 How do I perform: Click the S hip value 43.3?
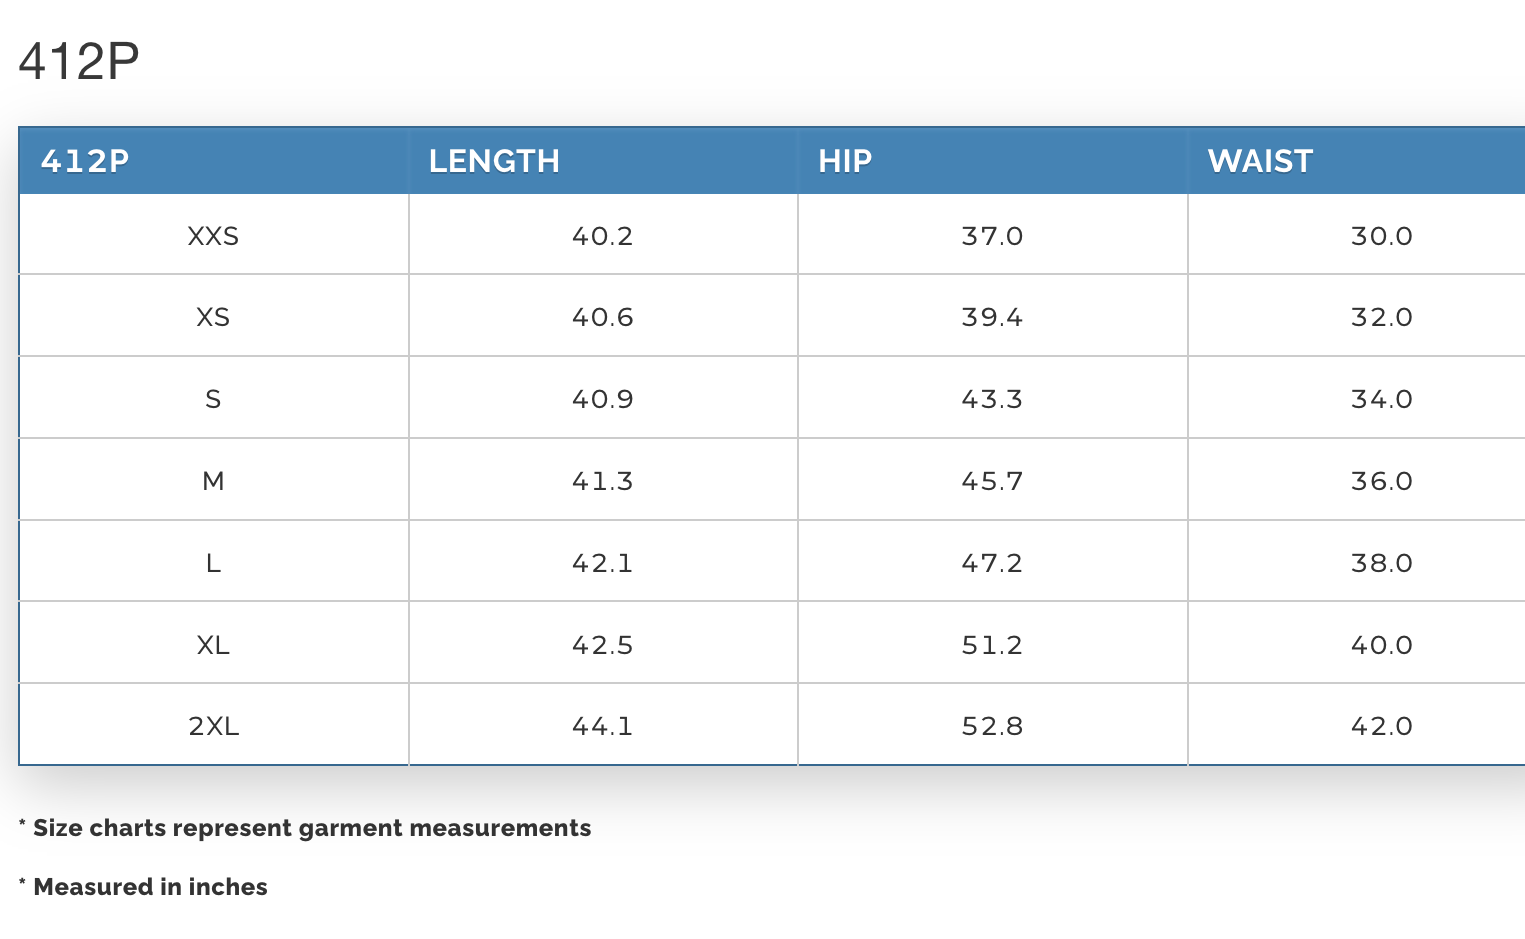point(992,399)
